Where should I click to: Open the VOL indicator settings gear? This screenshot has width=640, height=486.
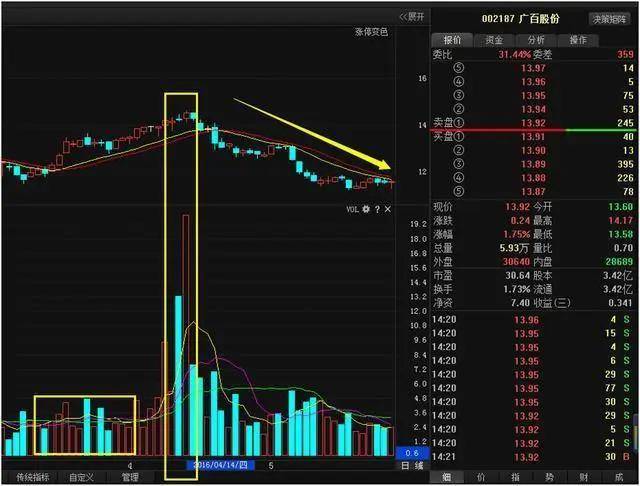point(366,209)
